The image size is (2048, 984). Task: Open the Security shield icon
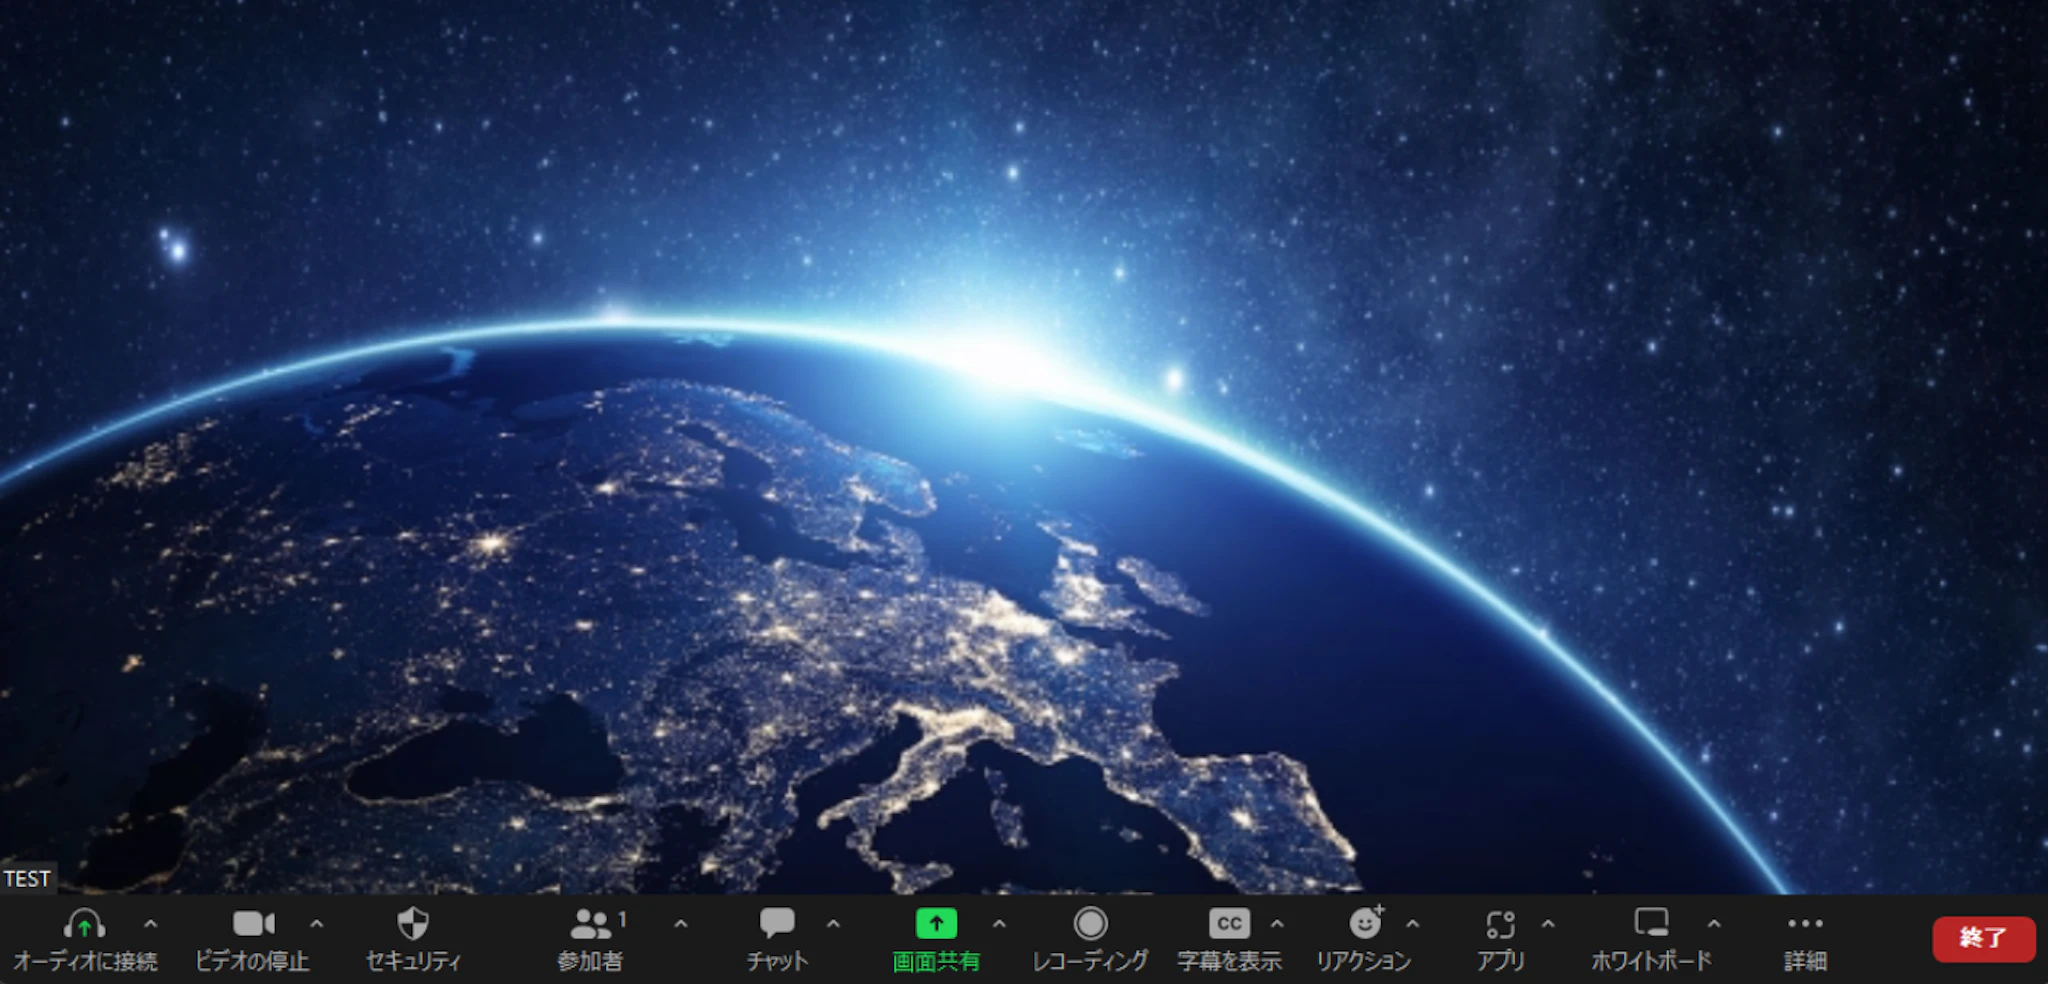tap(412, 924)
